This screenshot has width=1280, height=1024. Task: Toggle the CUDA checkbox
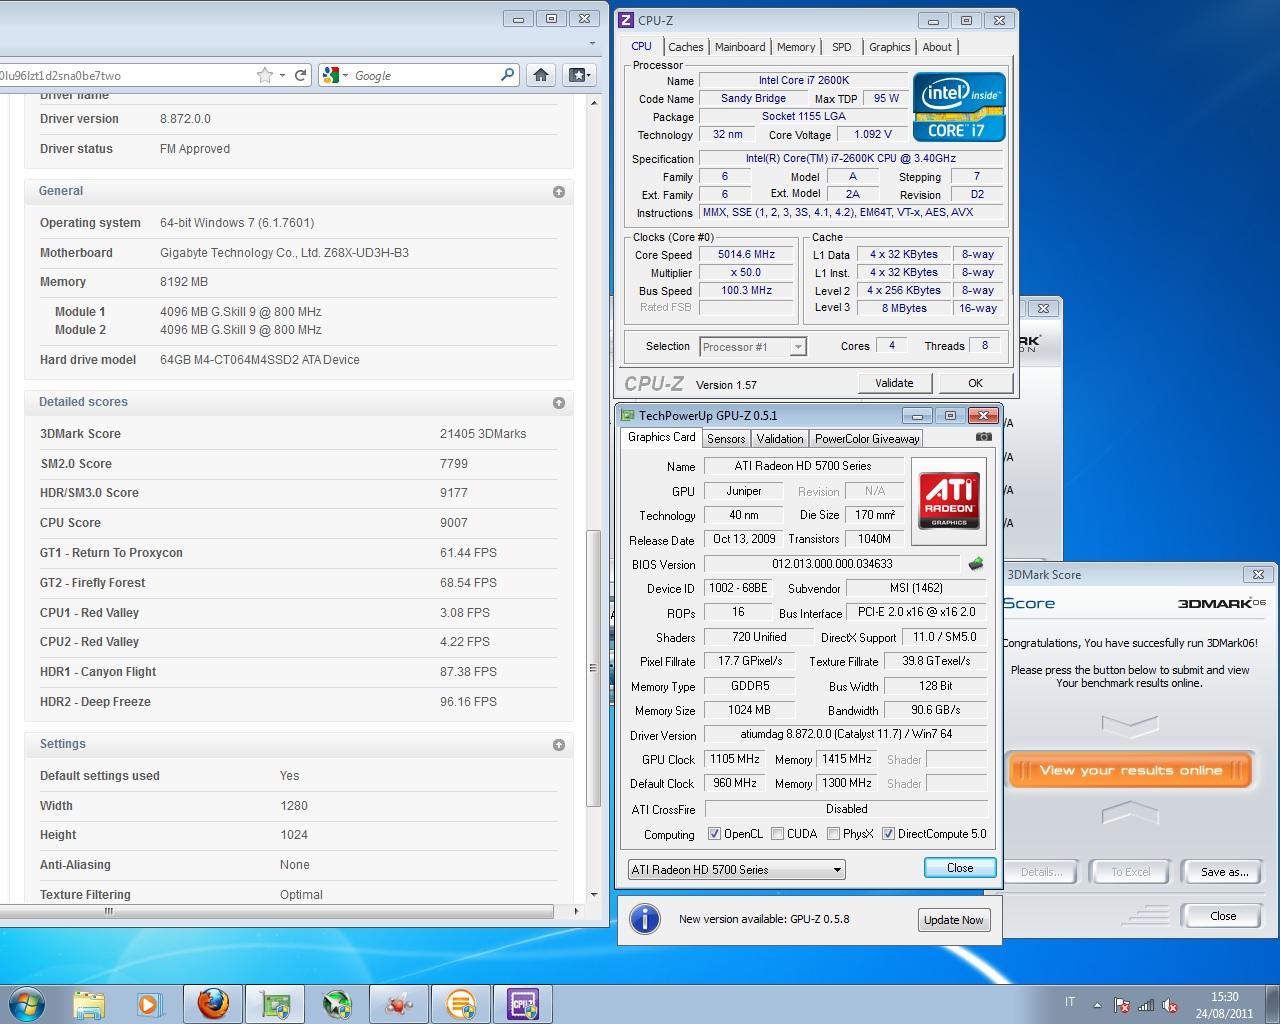point(777,834)
